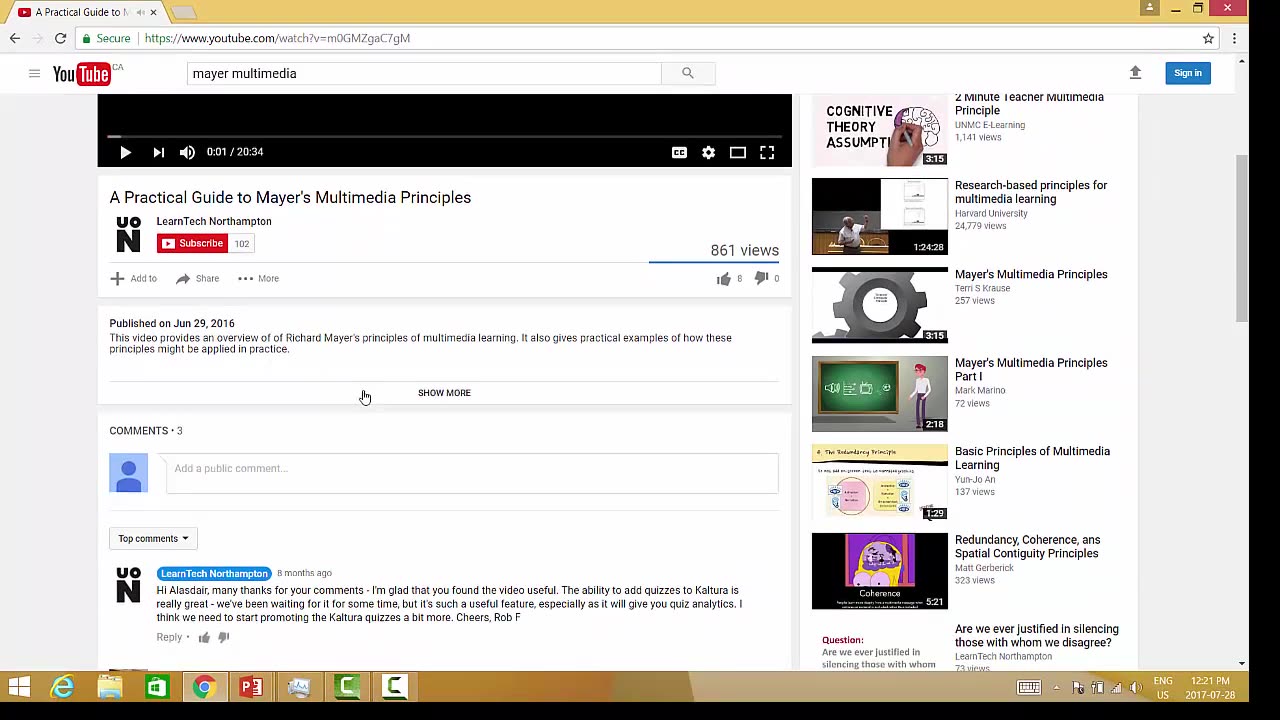Image resolution: width=1280 pixels, height=720 pixels.
Task: Close the YouTube browser tab
Action: click(x=153, y=12)
